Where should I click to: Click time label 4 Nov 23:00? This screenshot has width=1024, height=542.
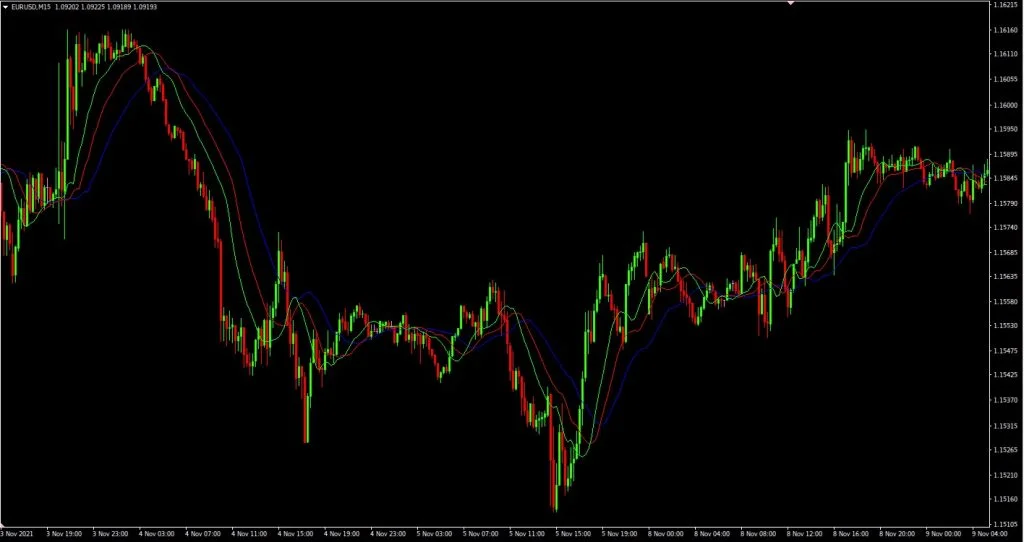389,534
